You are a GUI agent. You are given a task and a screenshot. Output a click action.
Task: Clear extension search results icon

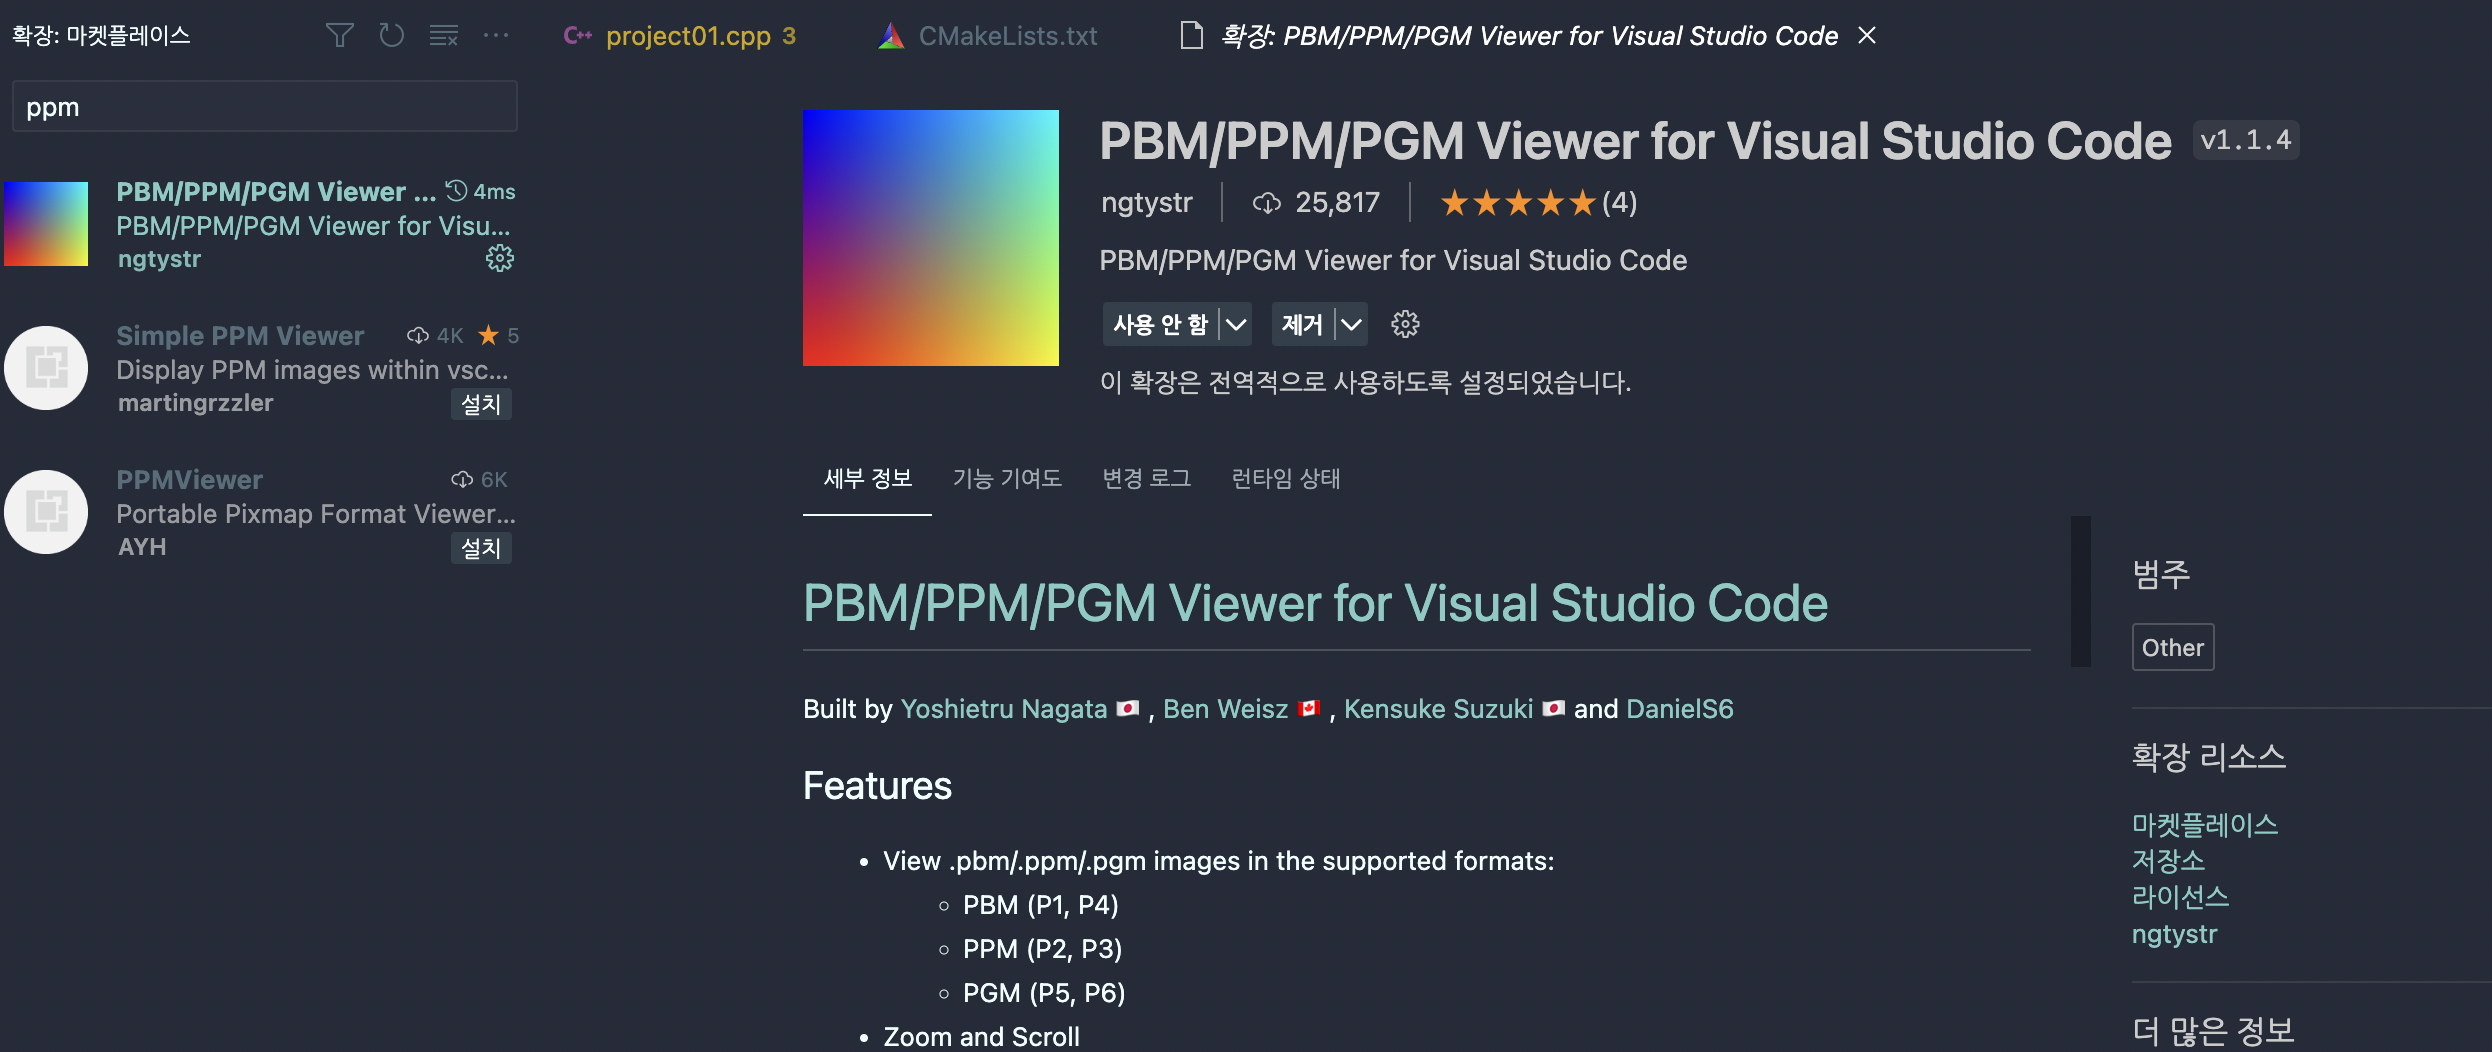click(x=444, y=36)
